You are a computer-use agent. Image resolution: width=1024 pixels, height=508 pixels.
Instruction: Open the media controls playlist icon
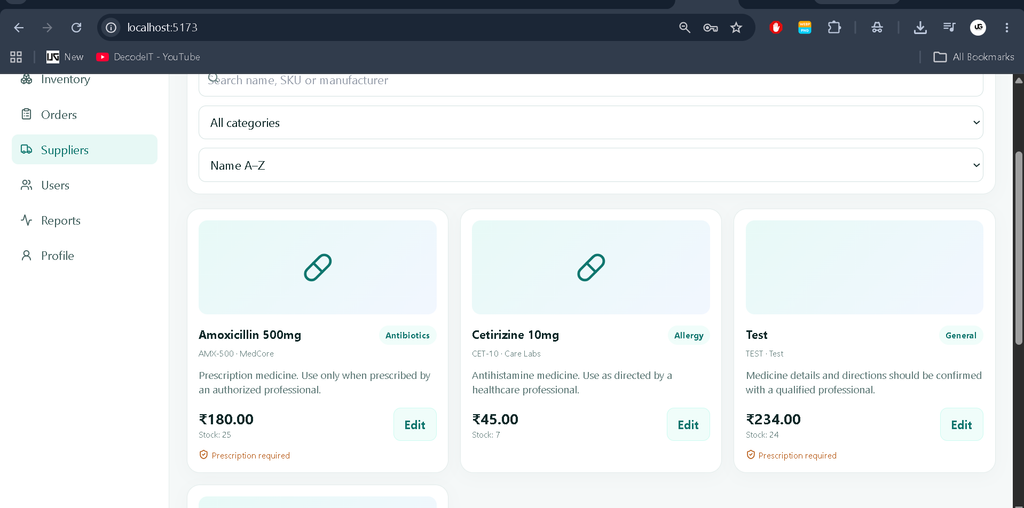[949, 27]
